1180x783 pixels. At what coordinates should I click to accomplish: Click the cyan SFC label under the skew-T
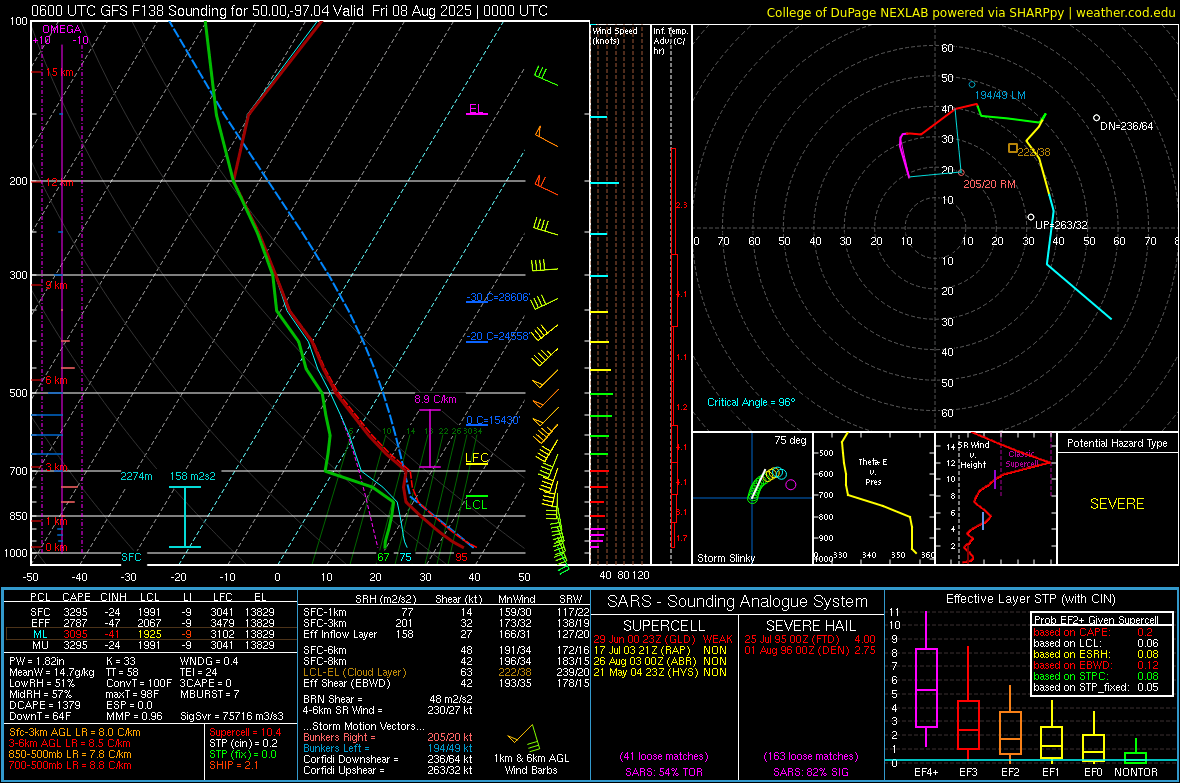pyautogui.click(x=131, y=557)
